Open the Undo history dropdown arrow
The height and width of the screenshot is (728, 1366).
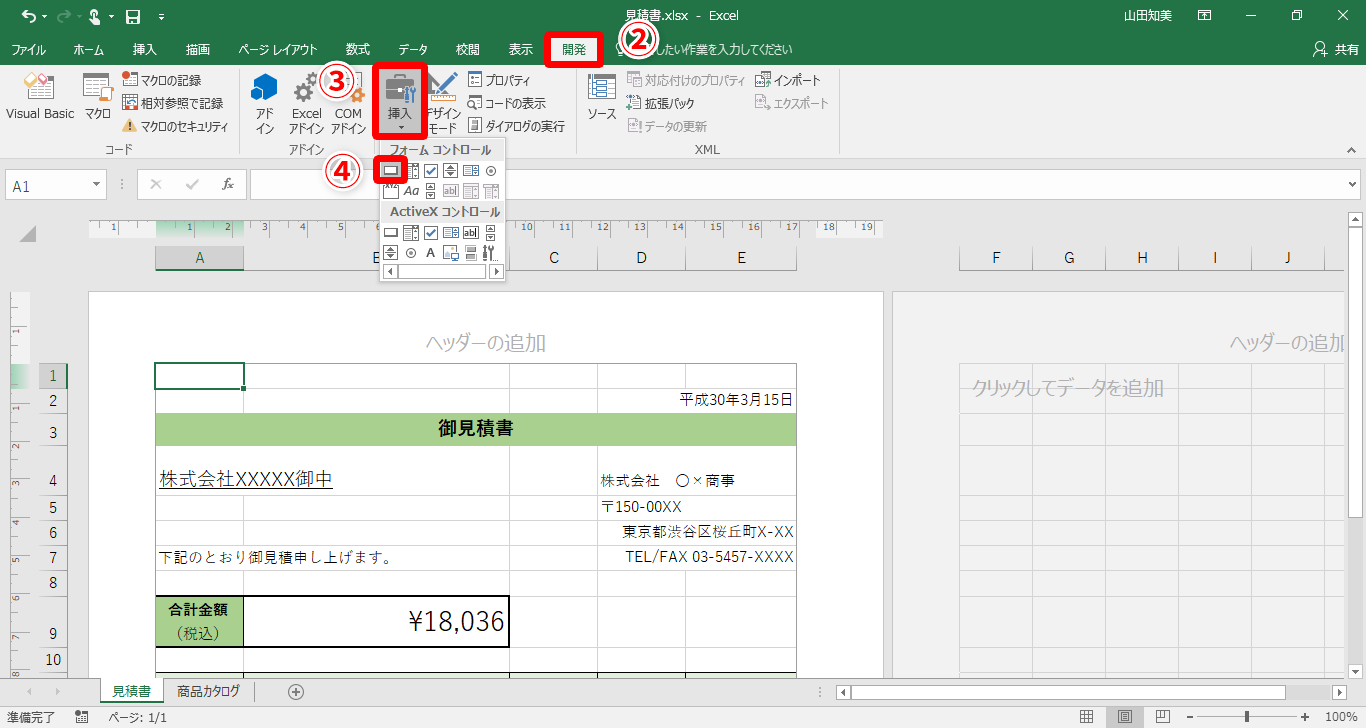(x=43, y=17)
